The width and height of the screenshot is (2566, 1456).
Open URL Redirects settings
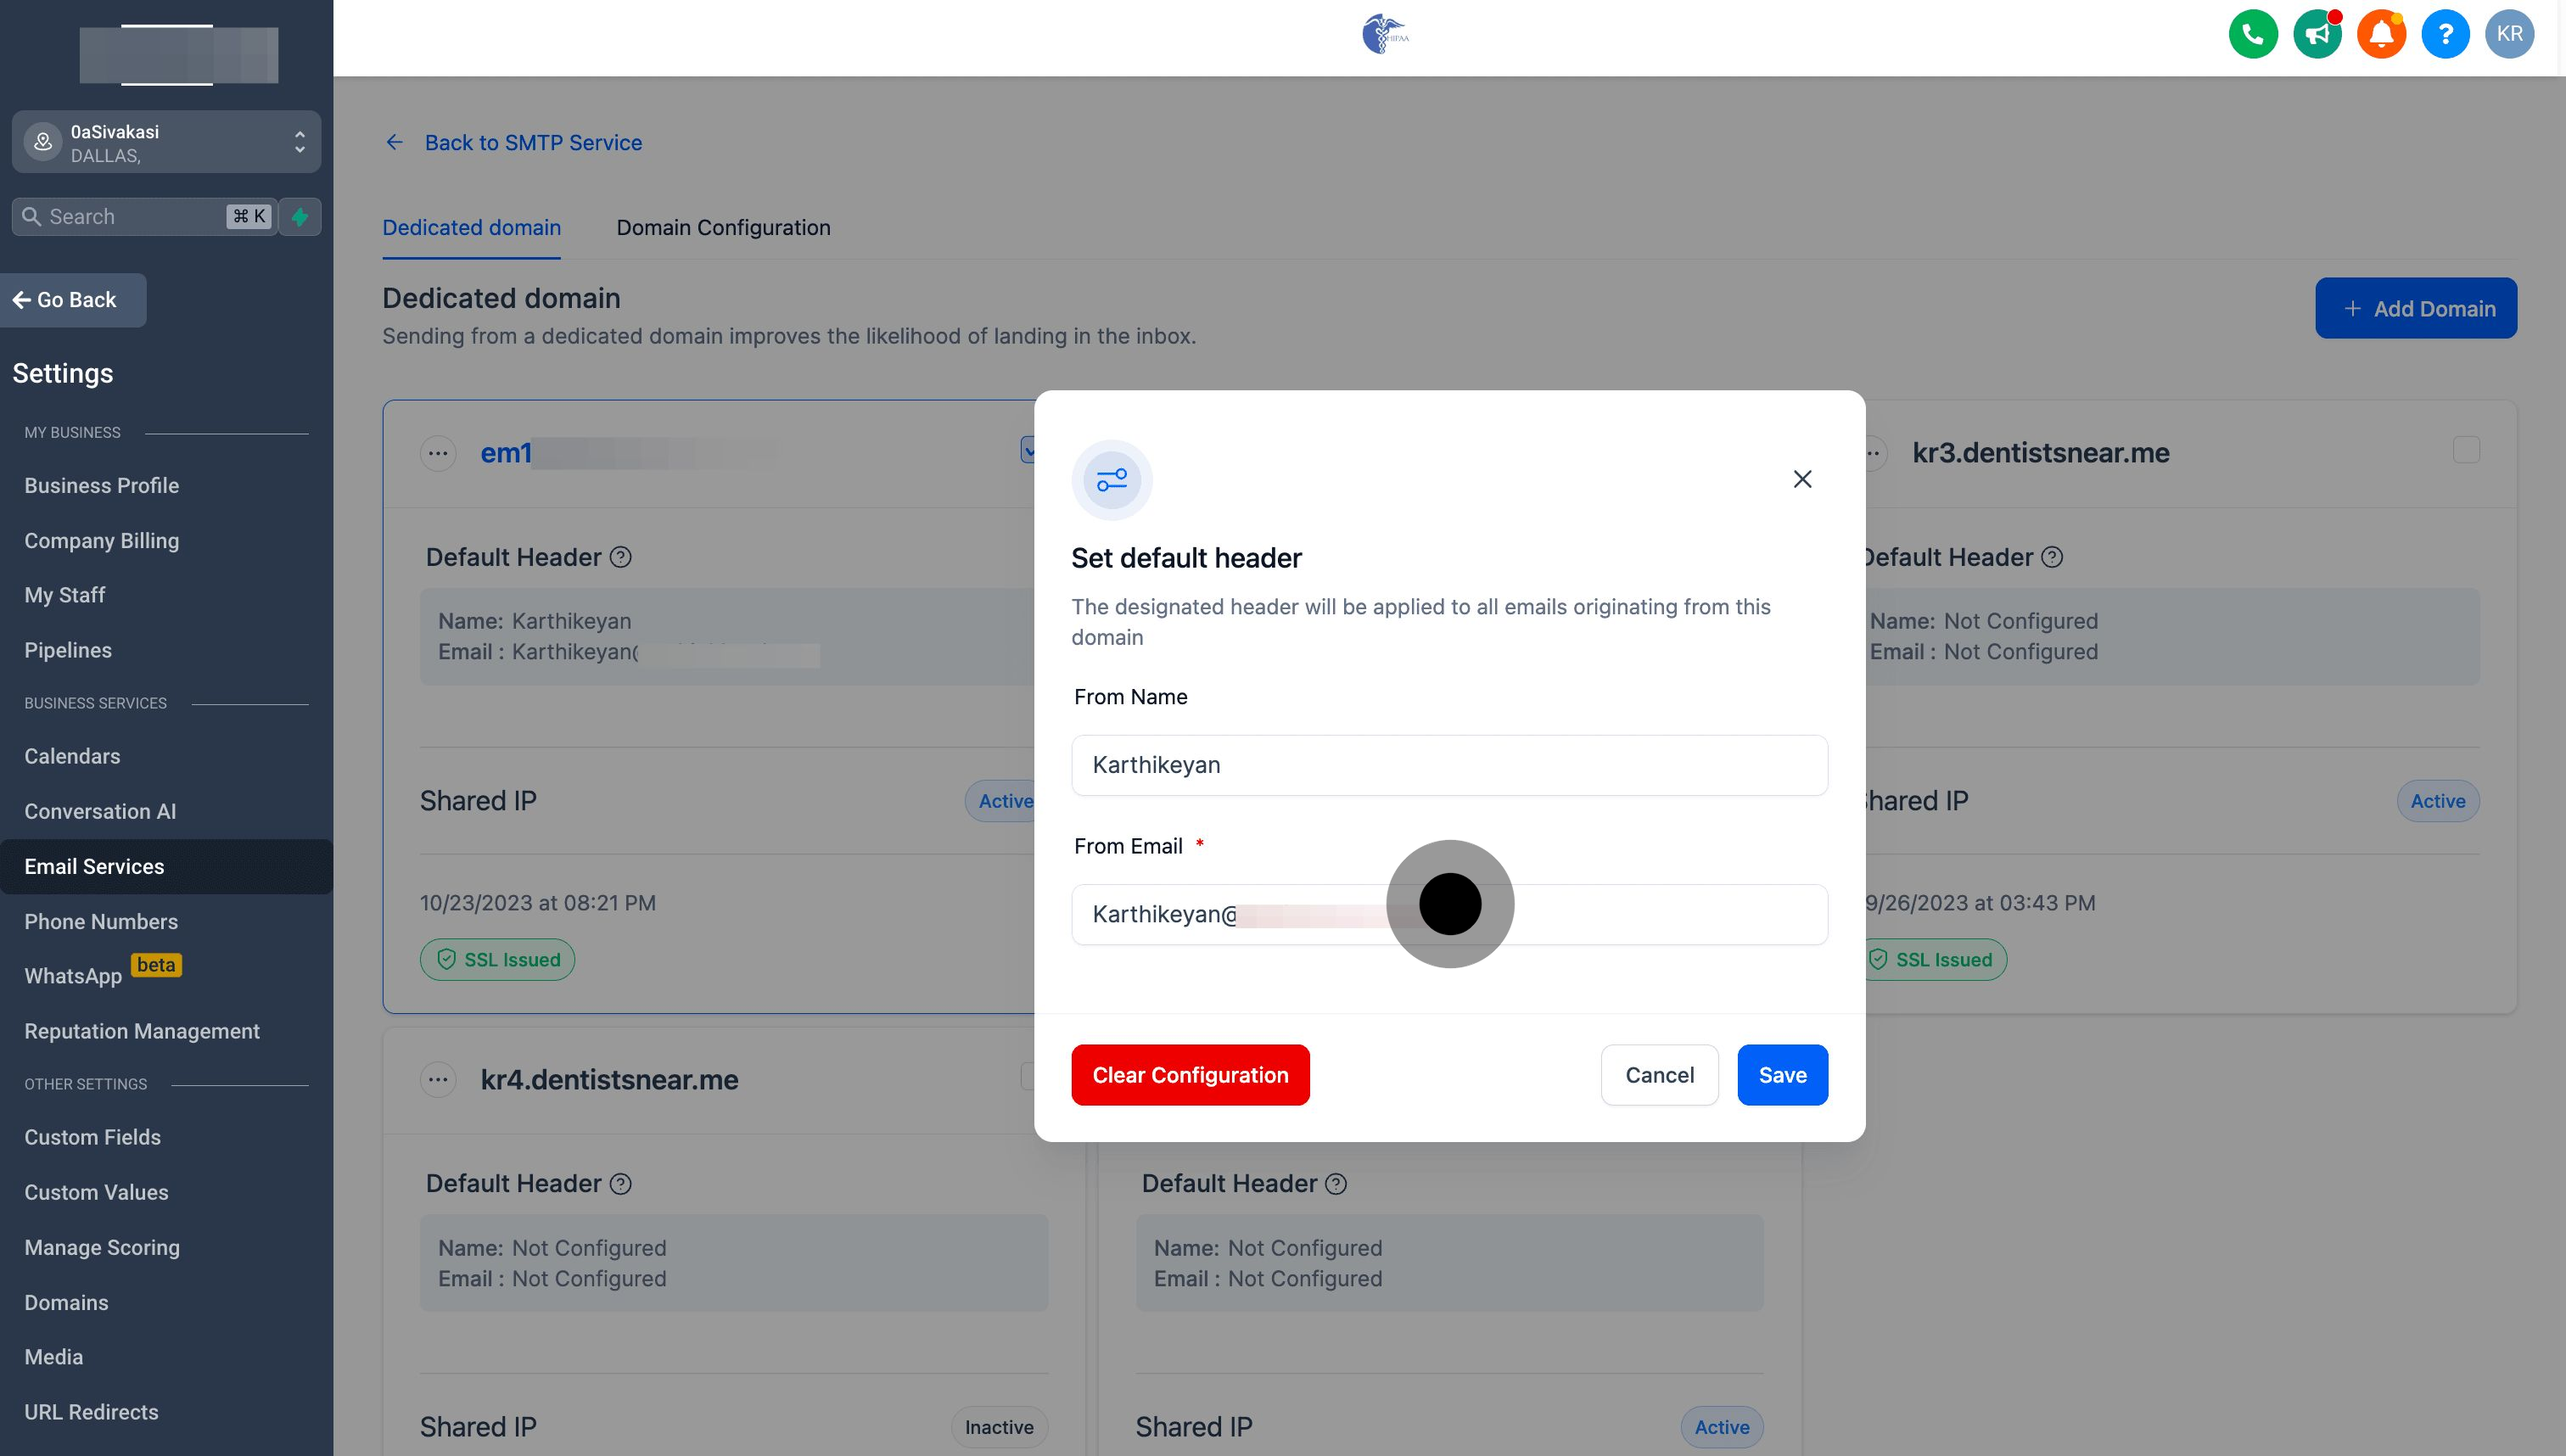(x=91, y=1412)
